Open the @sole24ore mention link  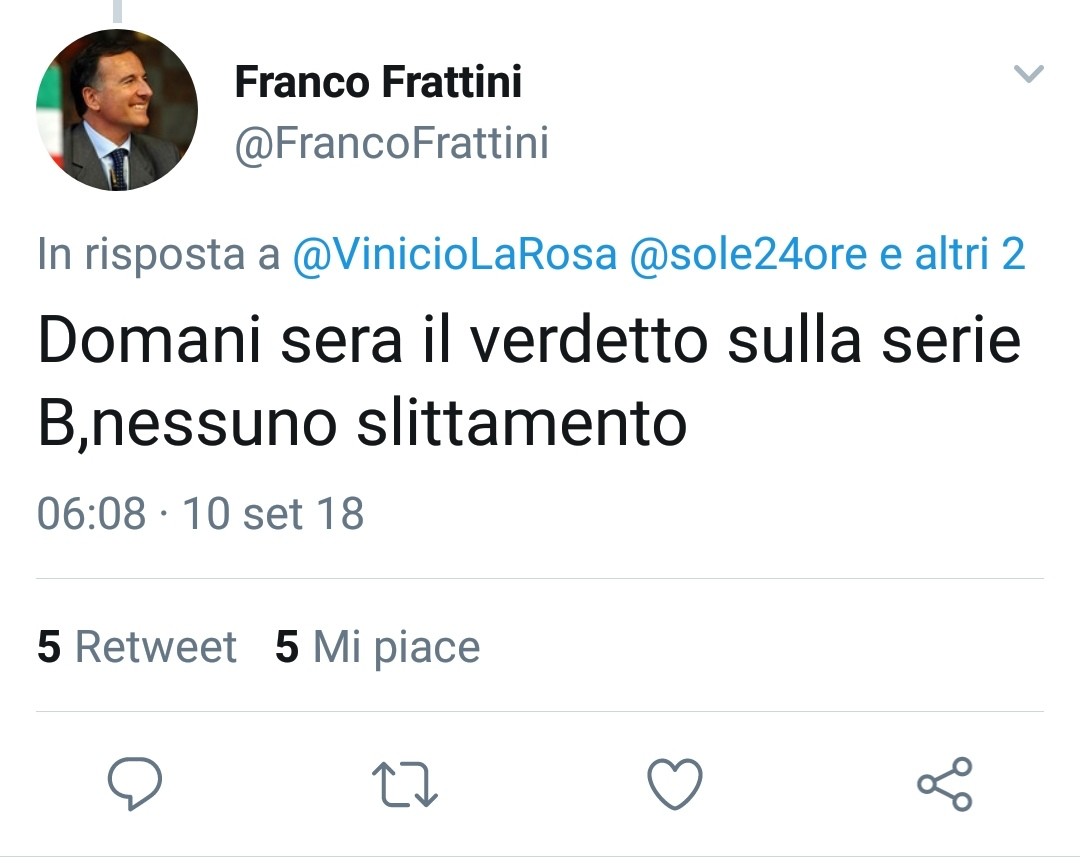click(x=749, y=255)
